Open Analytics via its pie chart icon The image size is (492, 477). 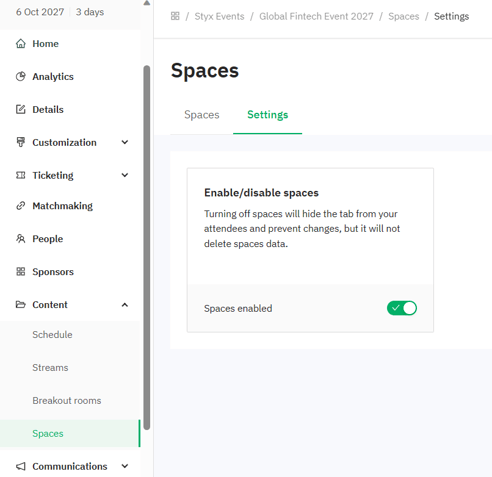(x=21, y=77)
